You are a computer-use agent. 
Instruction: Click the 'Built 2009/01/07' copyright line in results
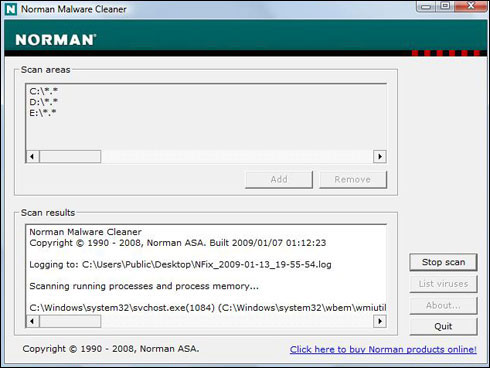(178, 243)
